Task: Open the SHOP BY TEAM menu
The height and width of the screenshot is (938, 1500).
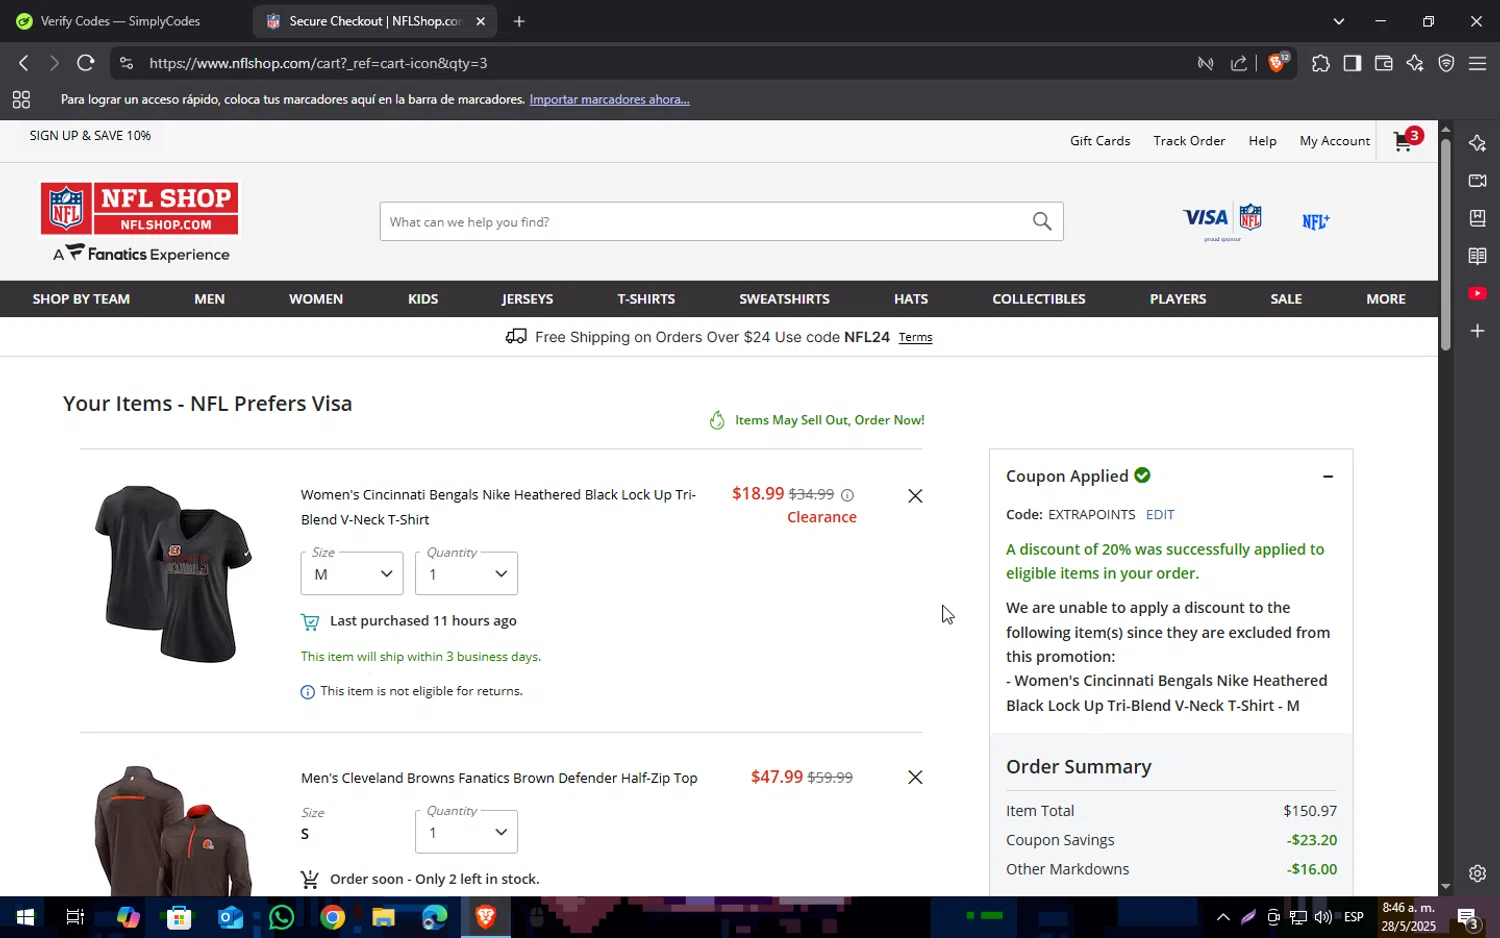Action: click(x=81, y=299)
